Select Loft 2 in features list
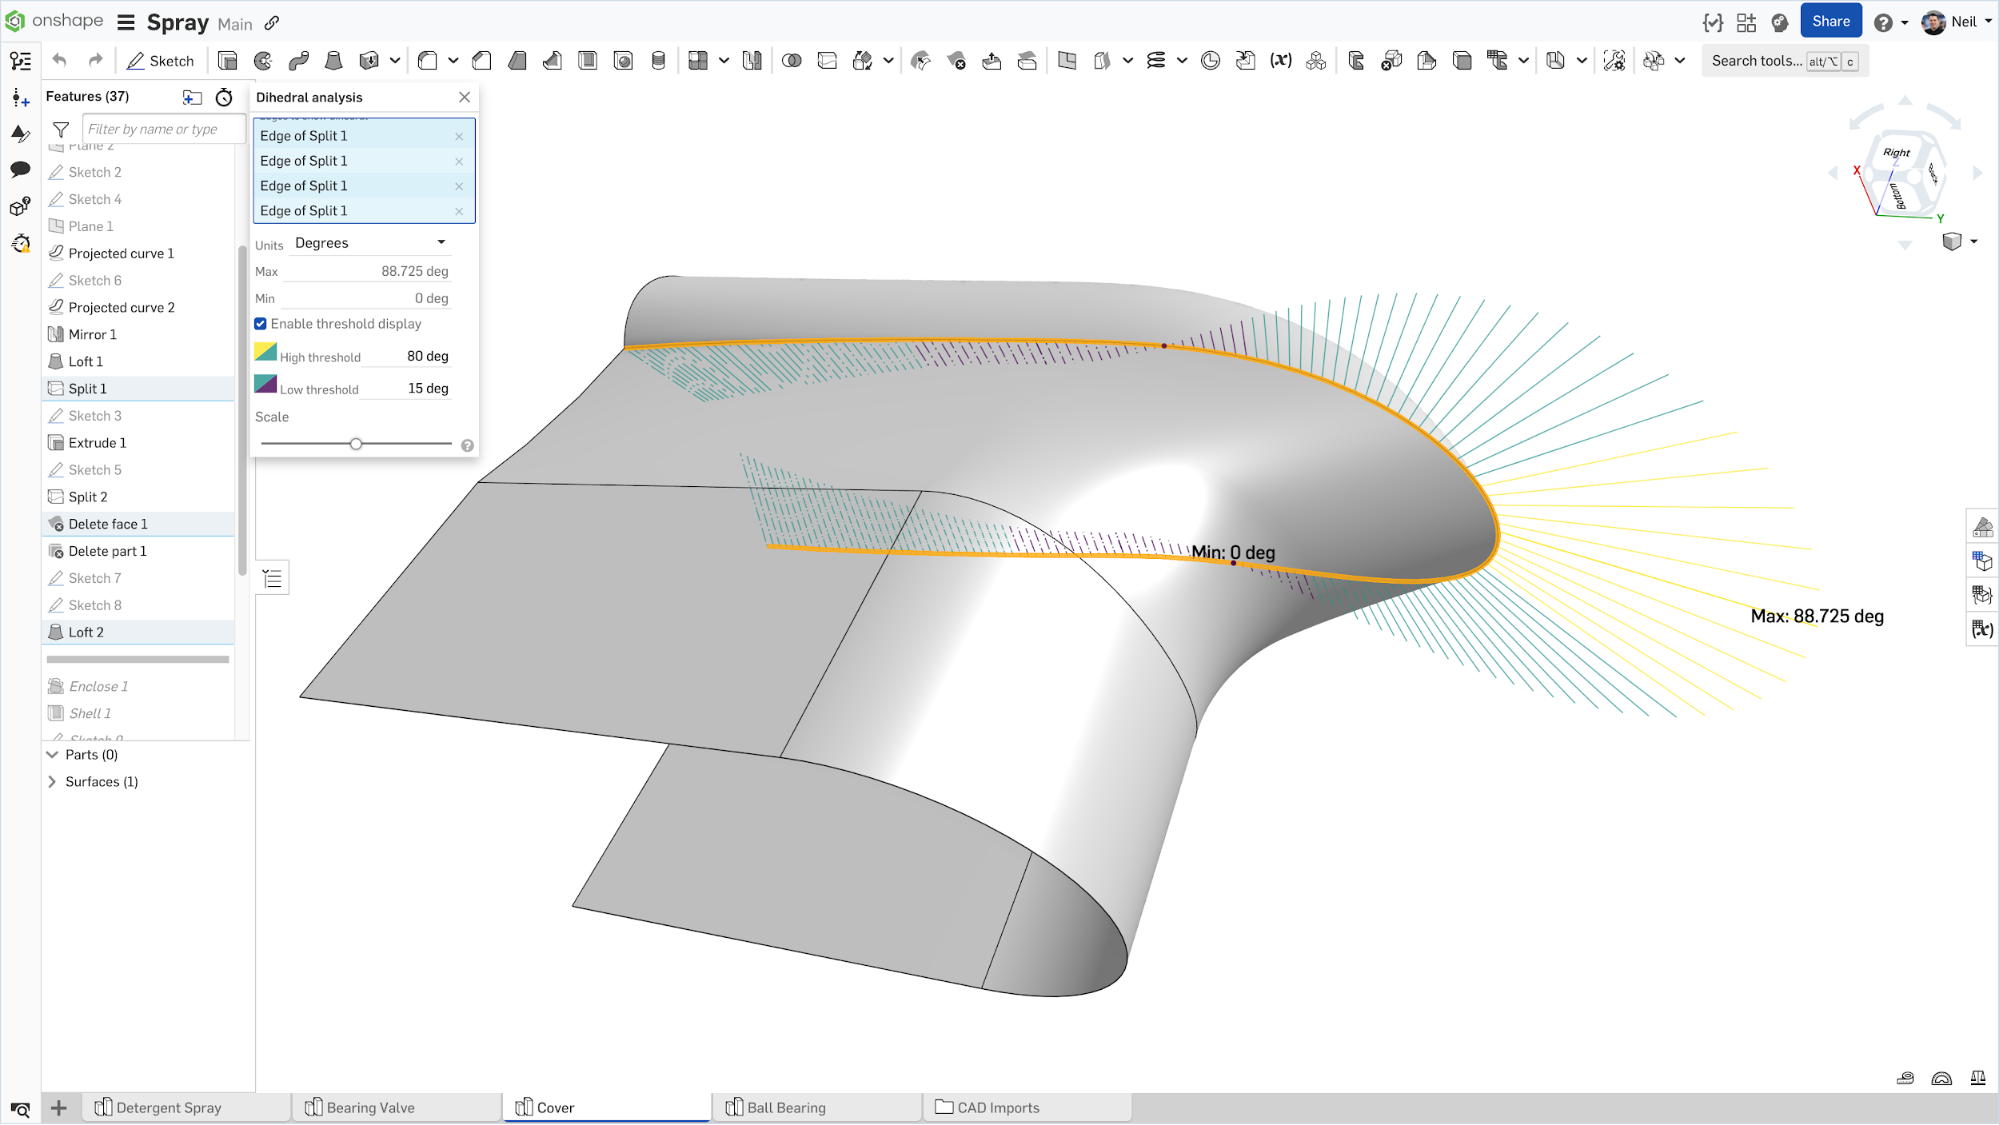Image resolution: width=1999 pixels, height=1125 pixels. click(85, 630)
